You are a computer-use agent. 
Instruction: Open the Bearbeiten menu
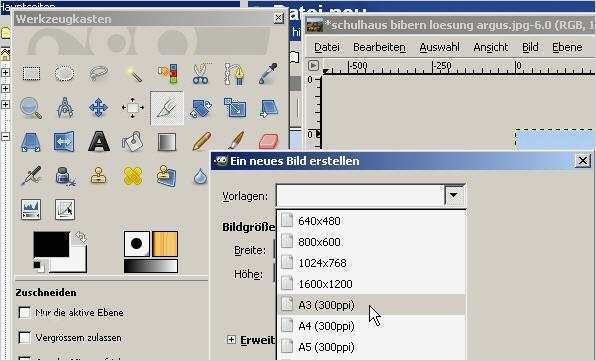(x=379, y=47)
